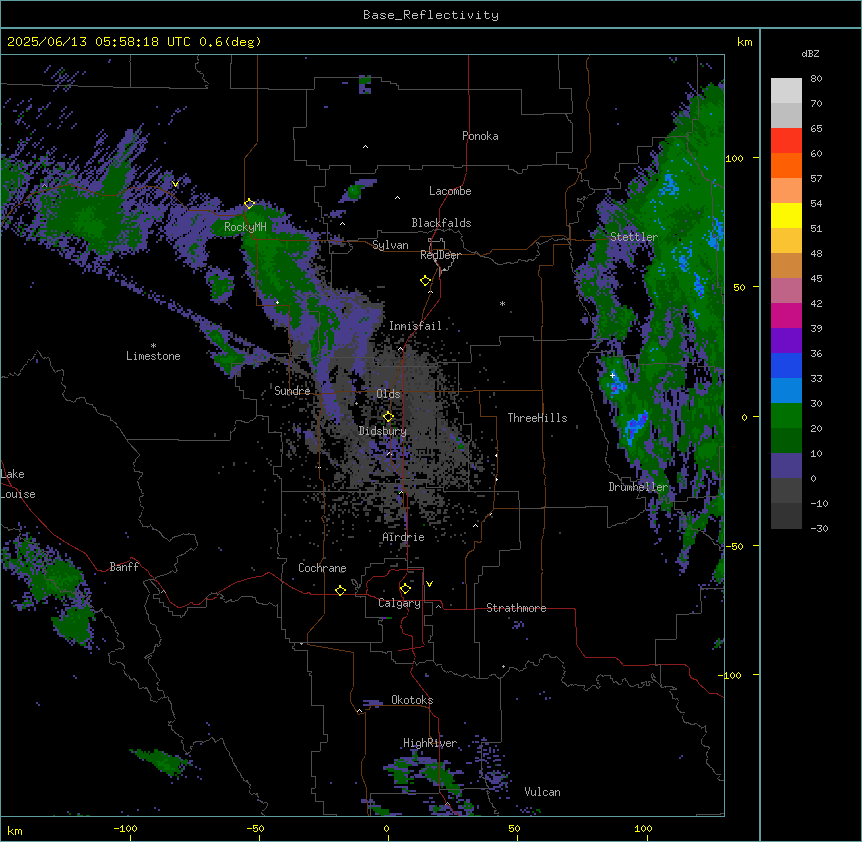Click the white cross marker north of Drumheller

tap(612, 375)
